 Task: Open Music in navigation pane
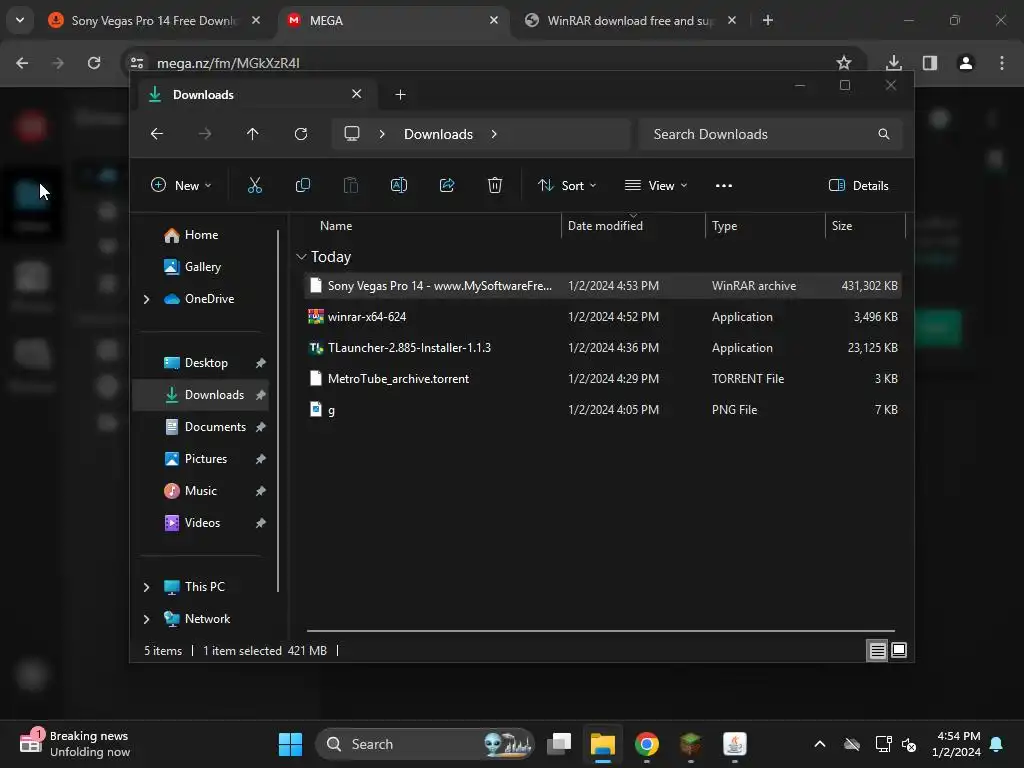pos(200,491)
